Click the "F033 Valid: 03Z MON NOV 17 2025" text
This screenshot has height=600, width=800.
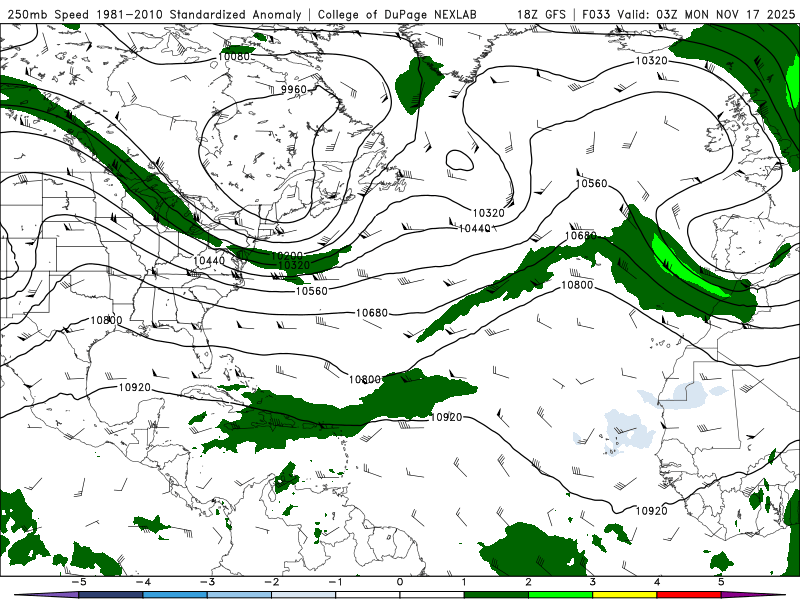688,14
